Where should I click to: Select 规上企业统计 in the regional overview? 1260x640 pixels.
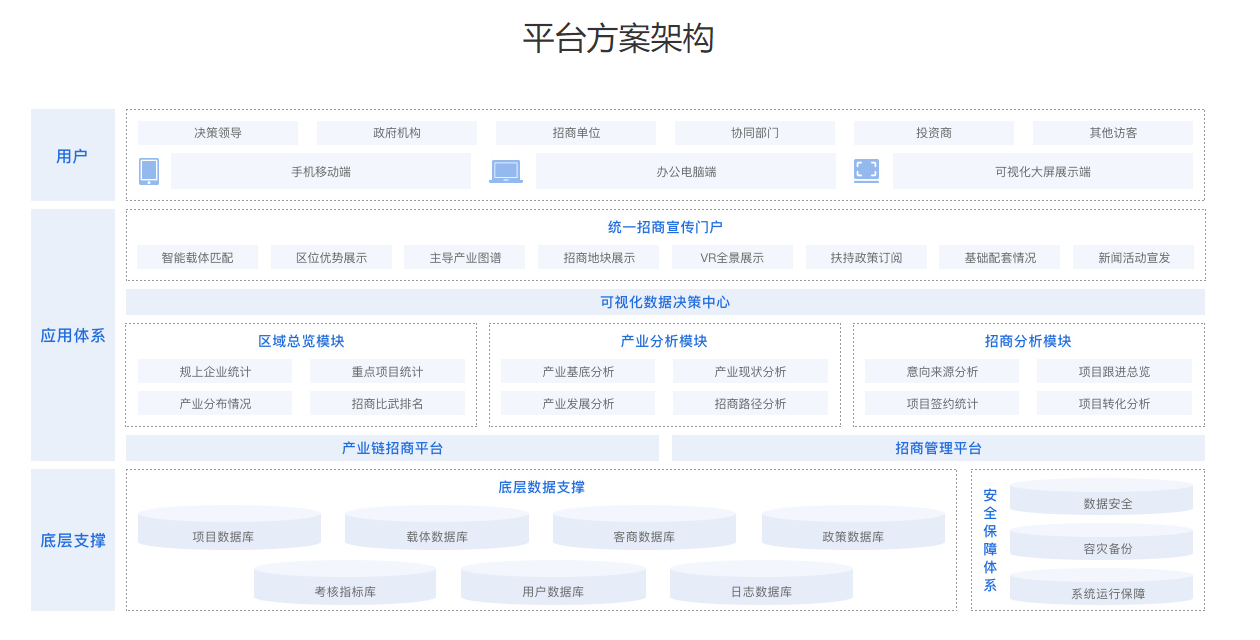[x=215, y=372]
